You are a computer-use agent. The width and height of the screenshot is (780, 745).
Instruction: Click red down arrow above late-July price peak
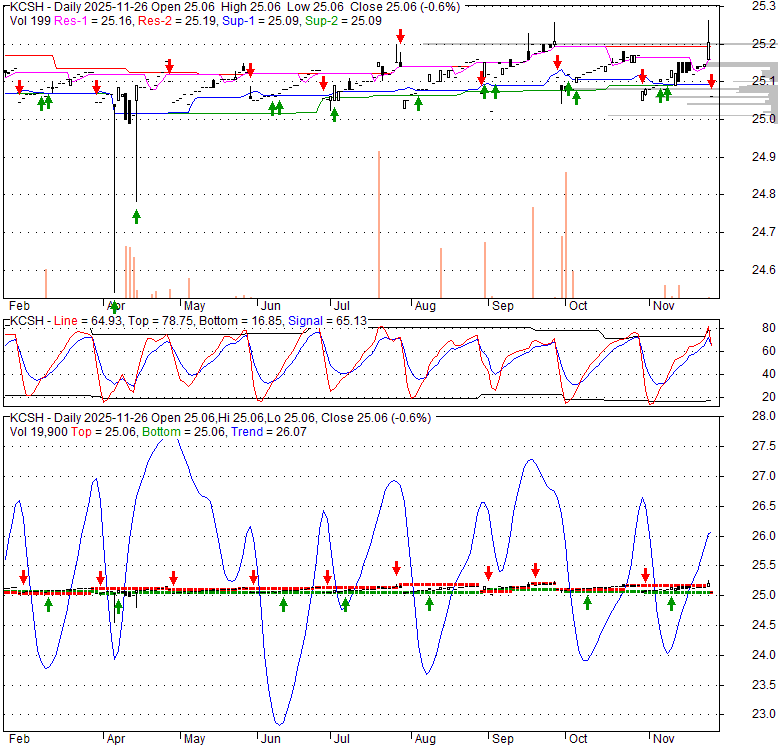pyautogui.click(x=399, y=37)
